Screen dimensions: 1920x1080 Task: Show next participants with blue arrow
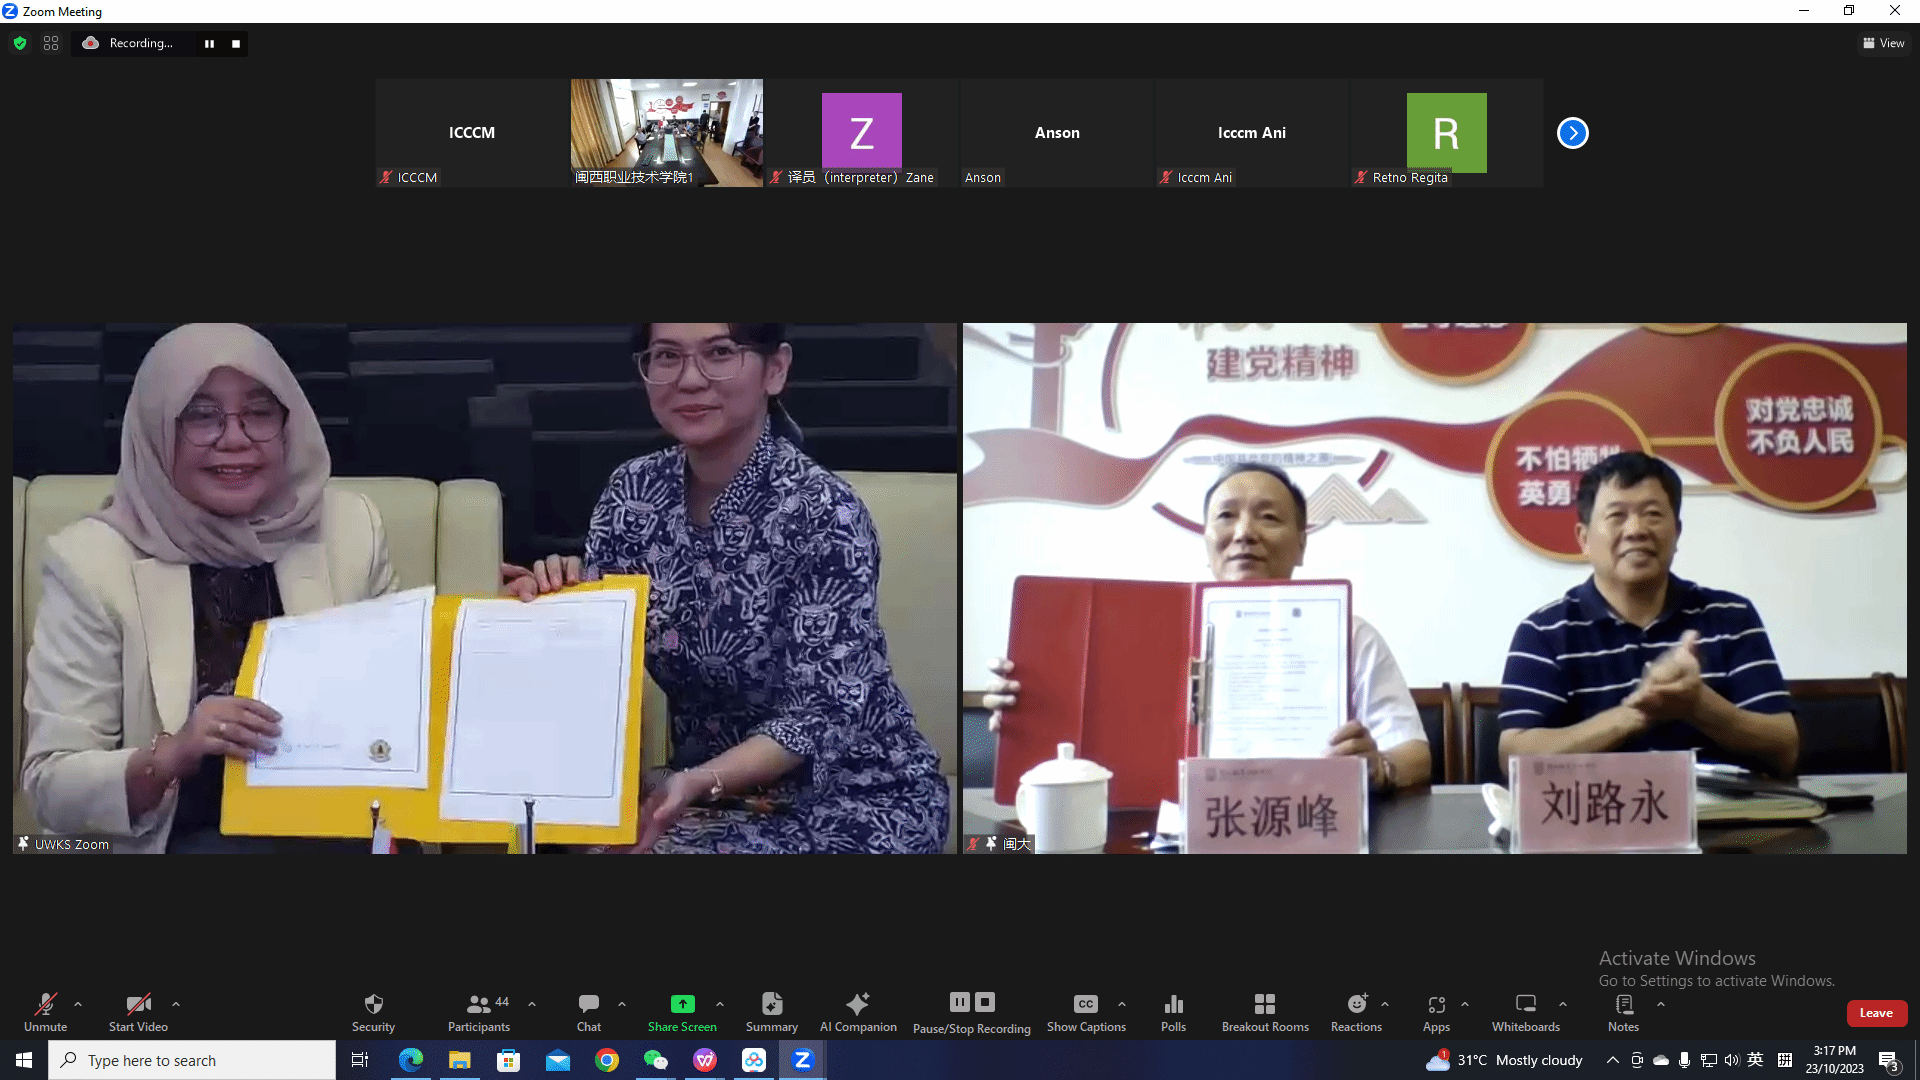(1572, 133)
